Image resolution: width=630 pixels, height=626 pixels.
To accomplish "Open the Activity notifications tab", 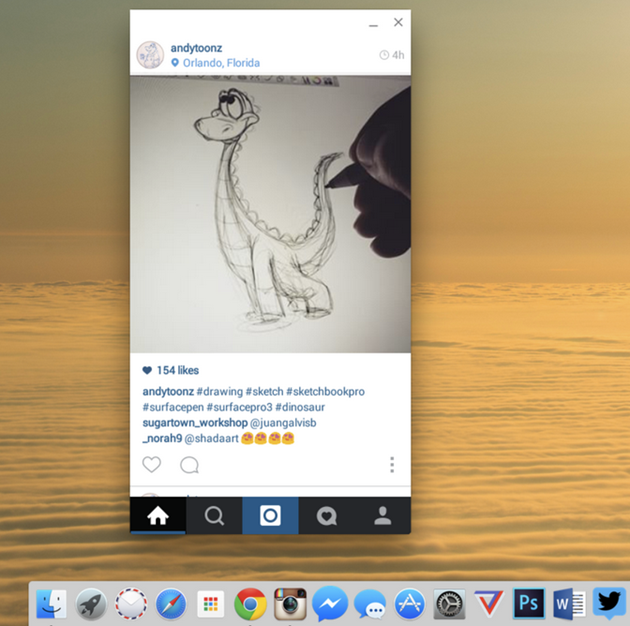I will coord(326,516).
